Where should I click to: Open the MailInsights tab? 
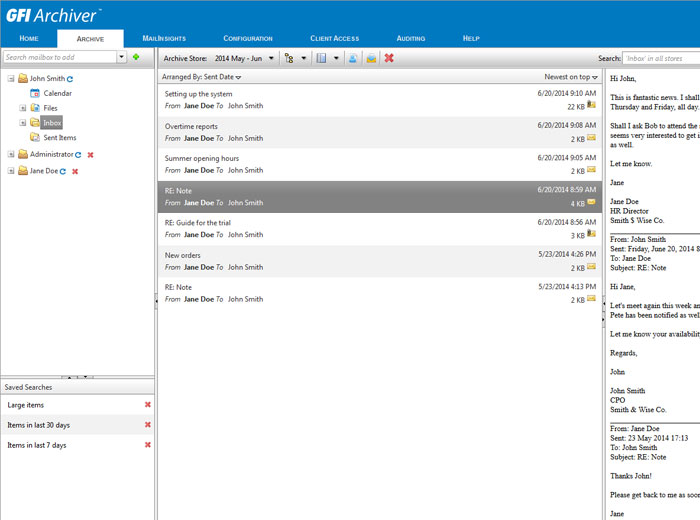(x=164, y=38)
